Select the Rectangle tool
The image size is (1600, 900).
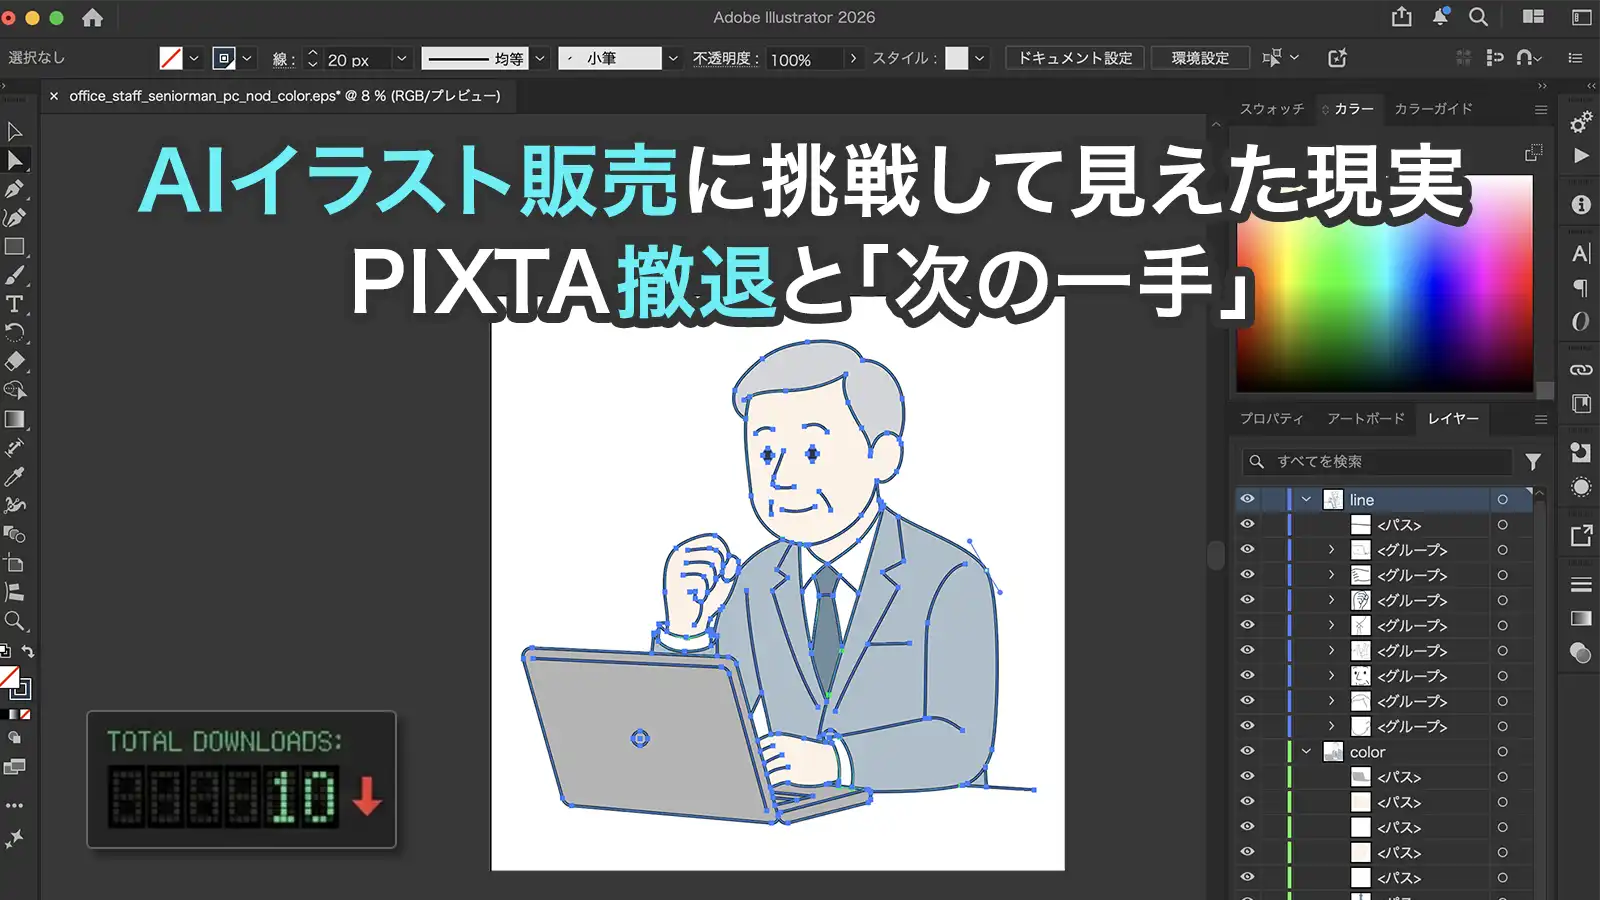[15, 247]
